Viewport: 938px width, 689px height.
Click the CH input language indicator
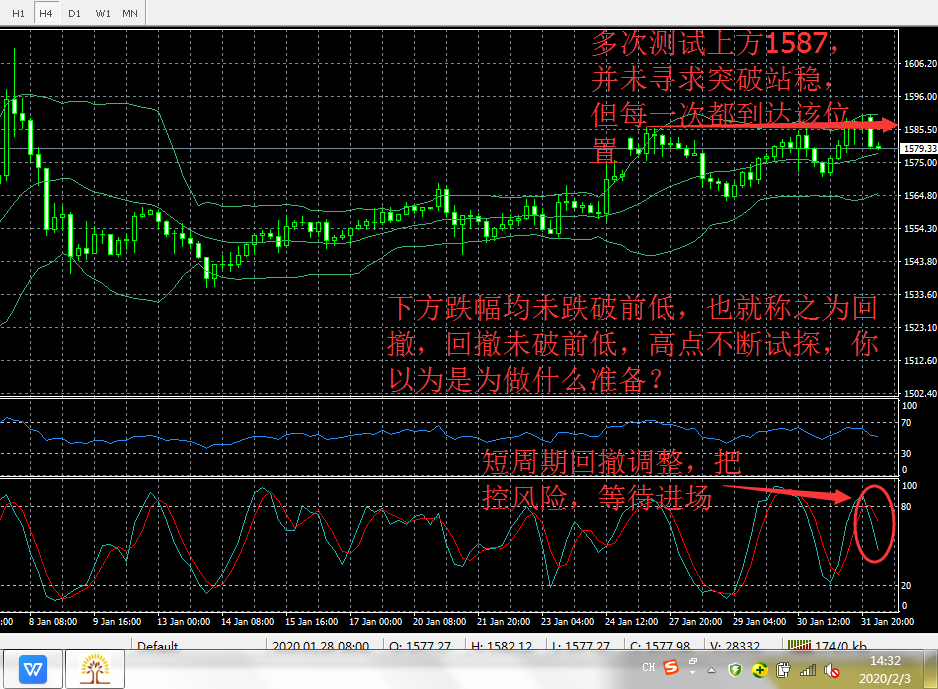(648, 667)
